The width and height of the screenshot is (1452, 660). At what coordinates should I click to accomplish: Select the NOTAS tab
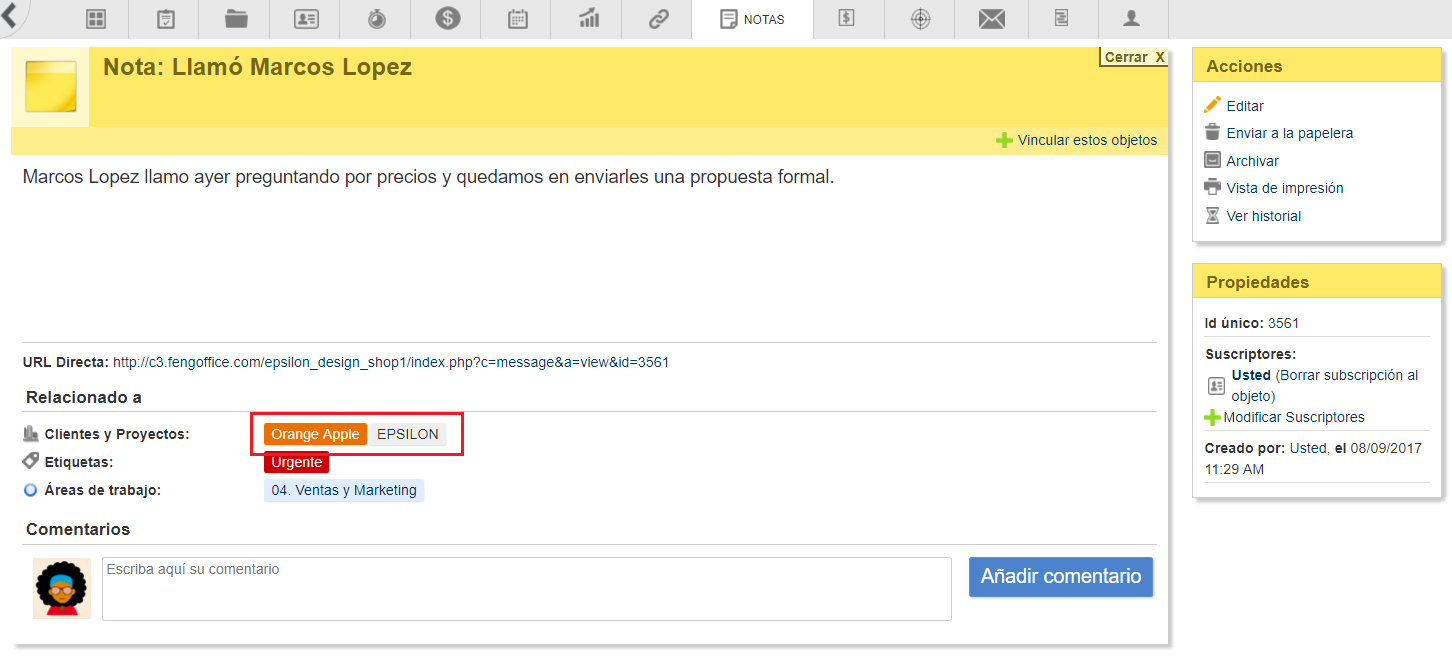[752, 19]
